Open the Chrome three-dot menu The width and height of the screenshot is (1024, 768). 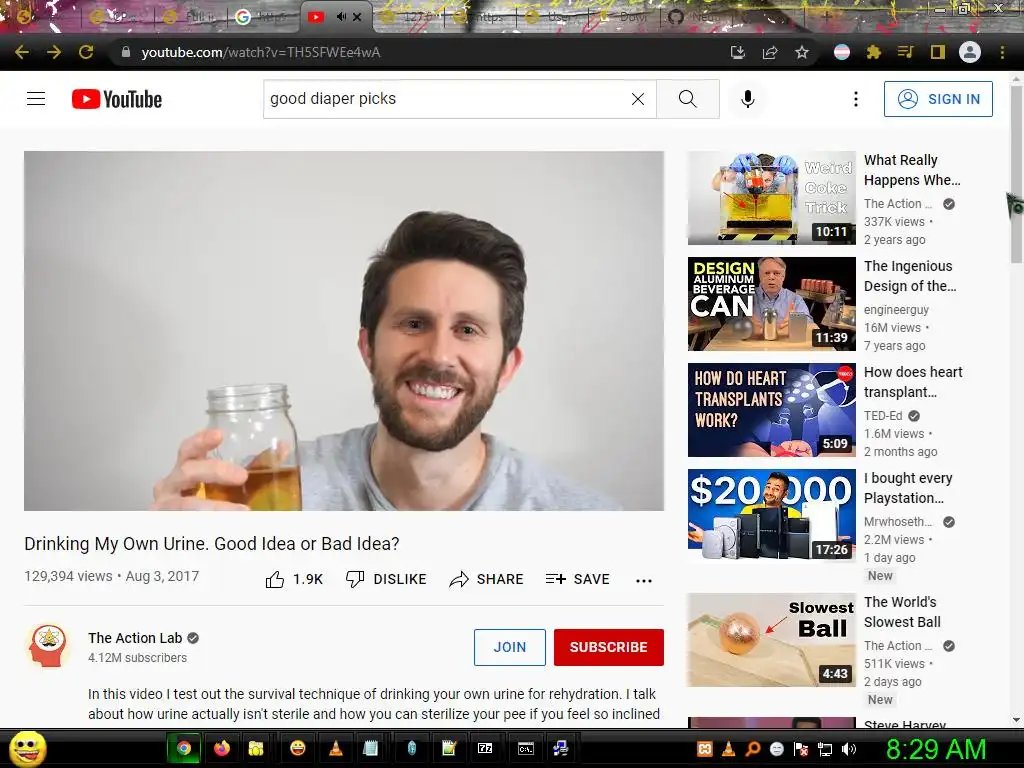pos(1002,52)
